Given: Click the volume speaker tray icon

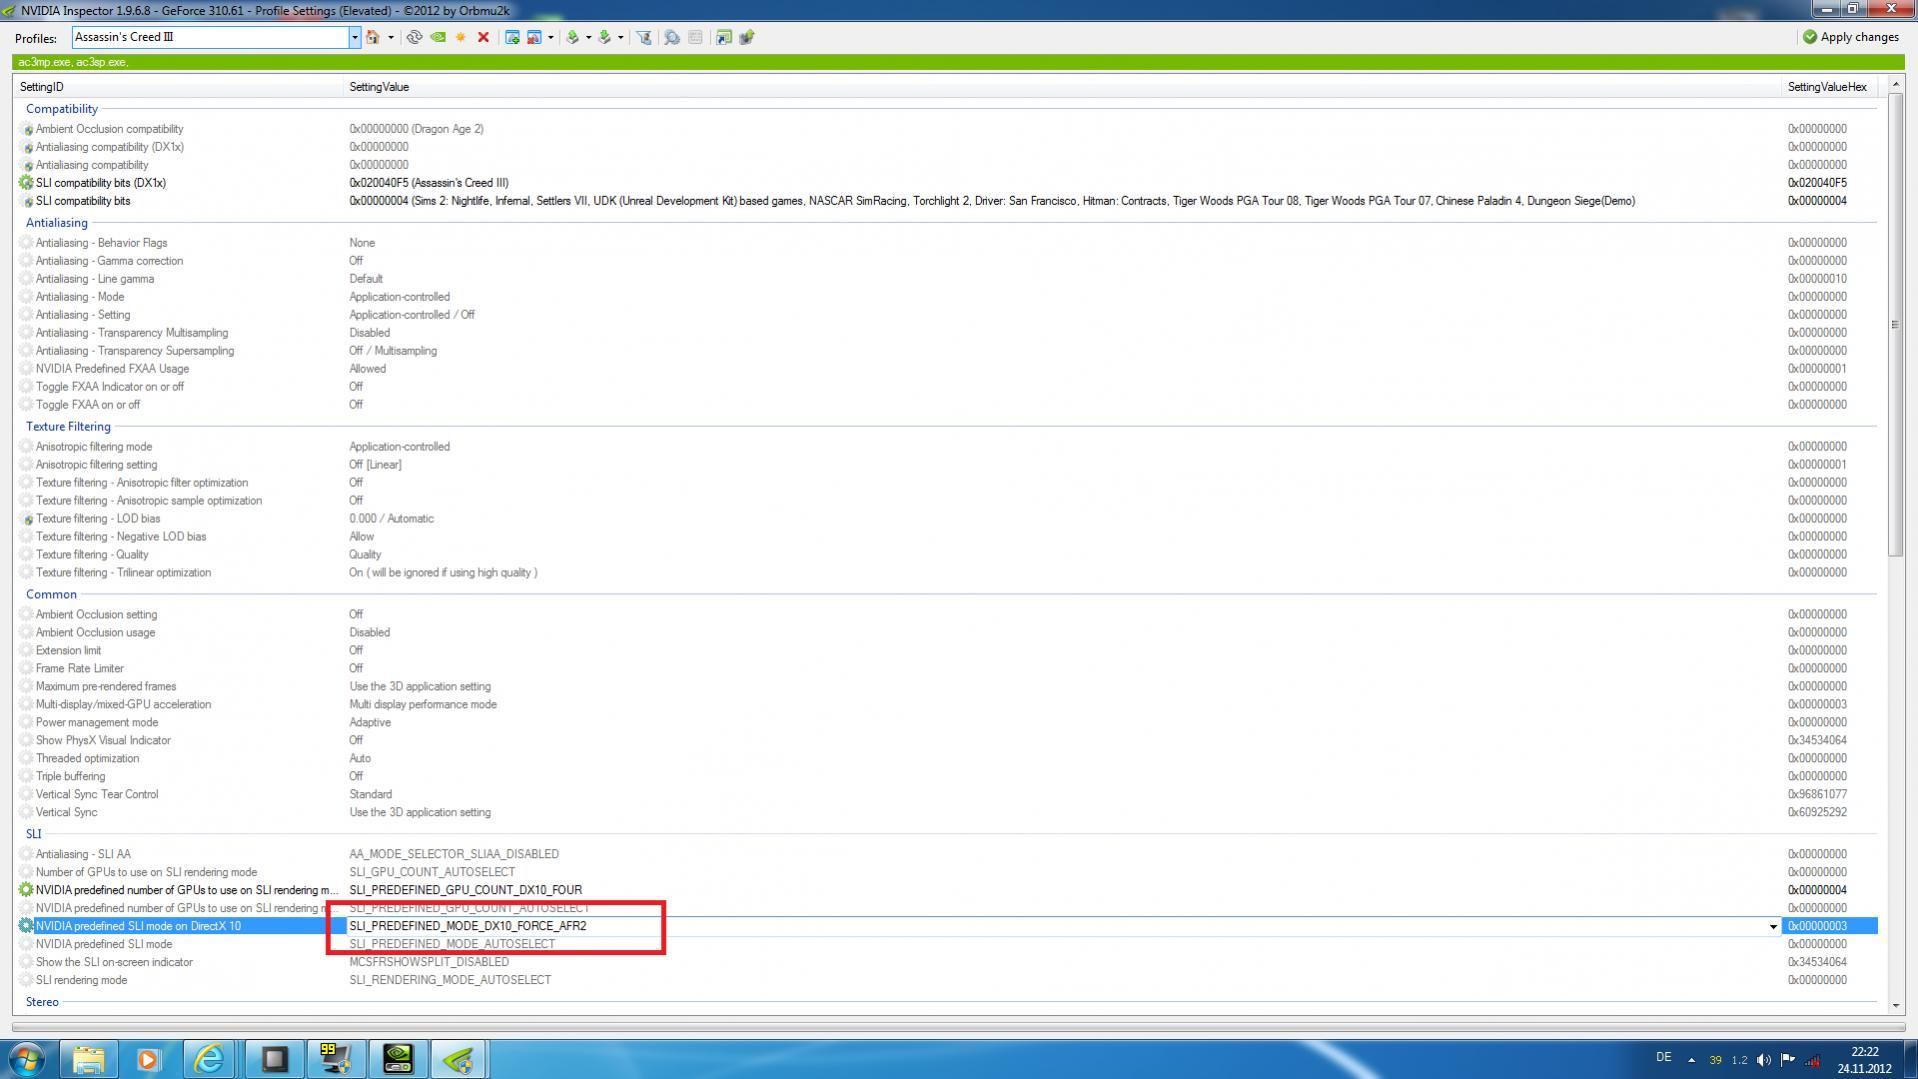Looking at the screenshot, I should 1764,1060.
